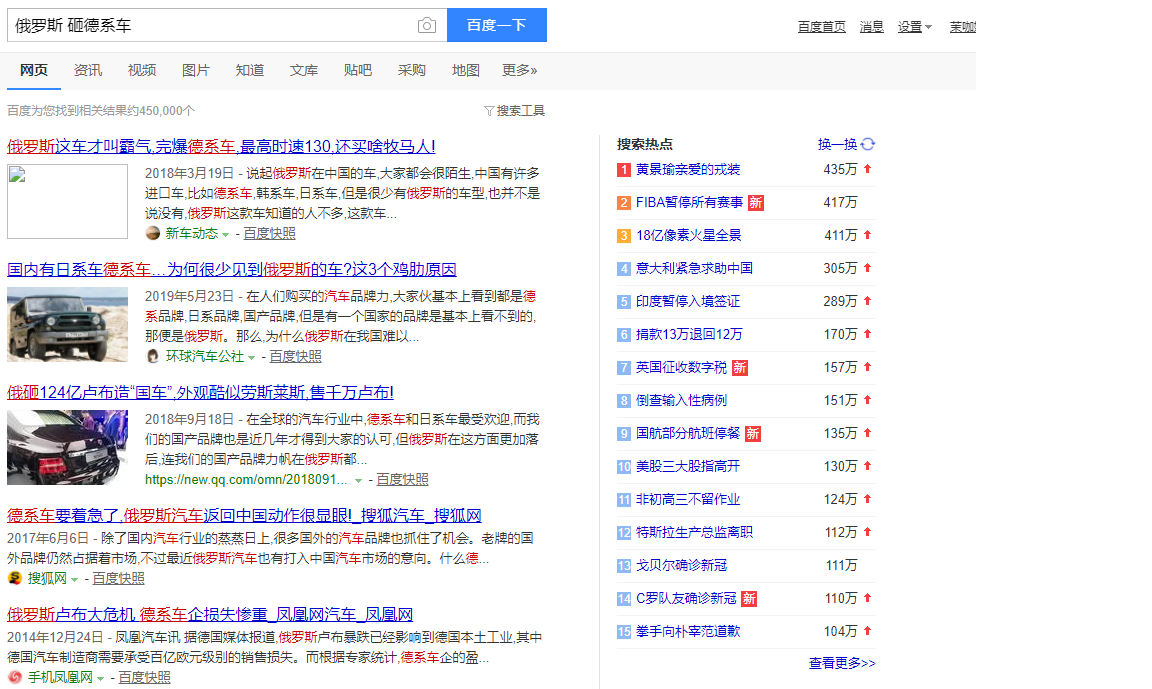
Task: Click rank badge 3 in hot searches
Action: (x=624, y=236)
